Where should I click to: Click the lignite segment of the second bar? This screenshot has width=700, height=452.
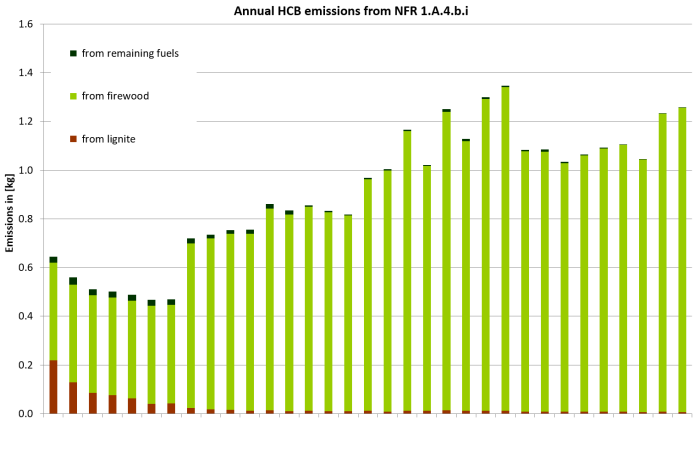click(73, 398)
